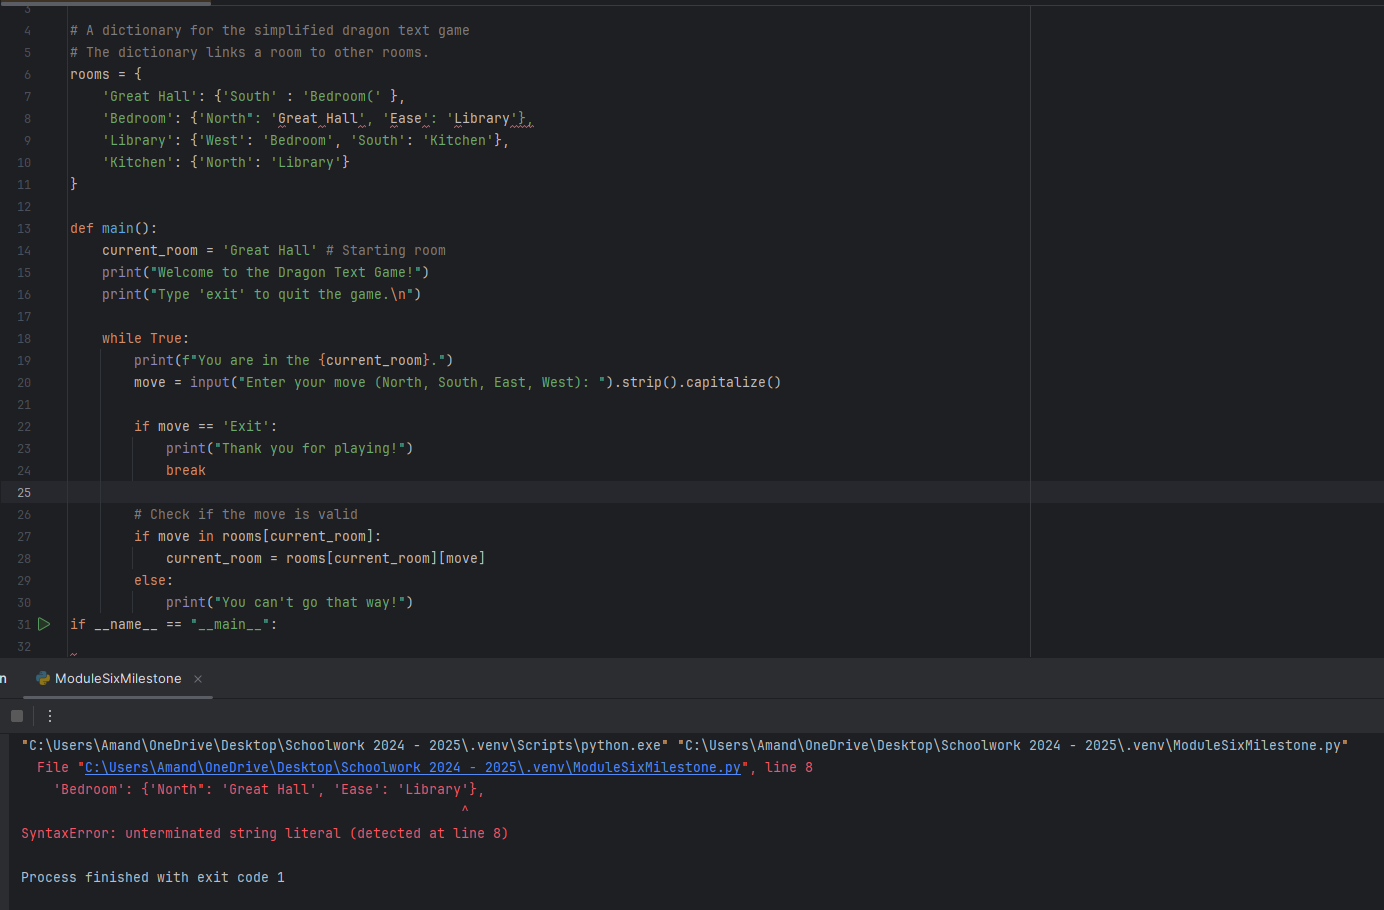
Task: Click the console echo of the 'Bedroom' line
Action: [269, 790]
